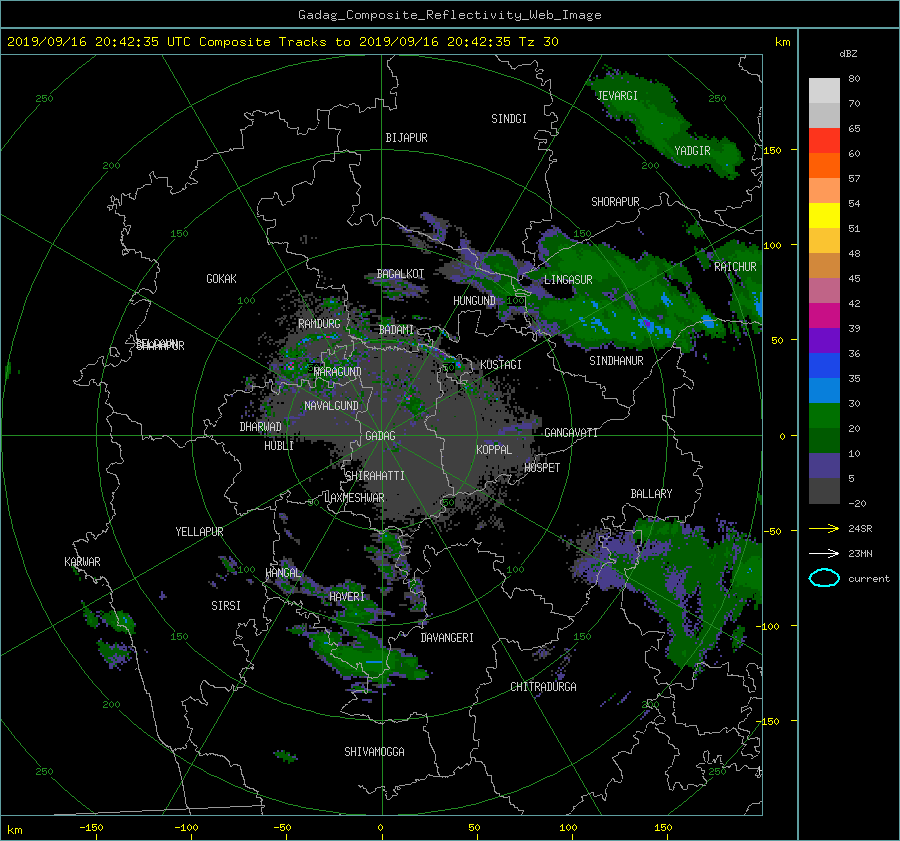The image size is (900, 841).
Task: Click the YADGIR city label
Action: point(692,151)
